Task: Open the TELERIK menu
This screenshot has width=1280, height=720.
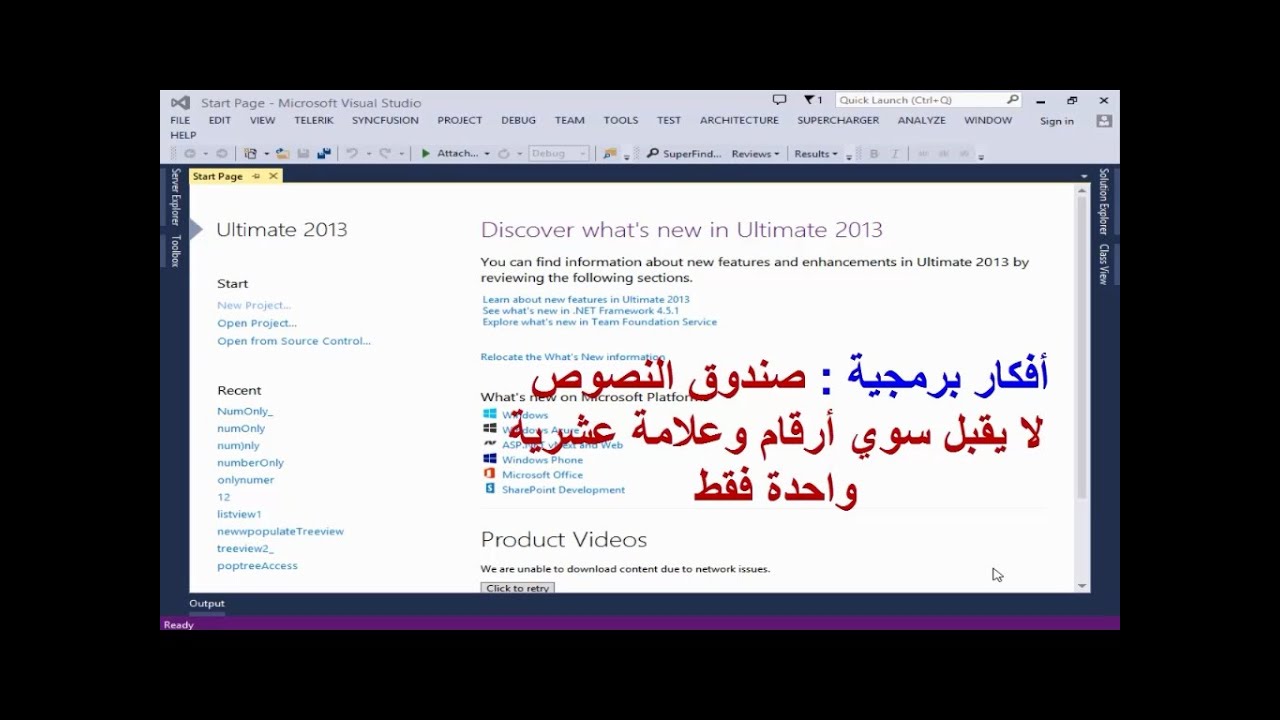Action: [314, 120]
